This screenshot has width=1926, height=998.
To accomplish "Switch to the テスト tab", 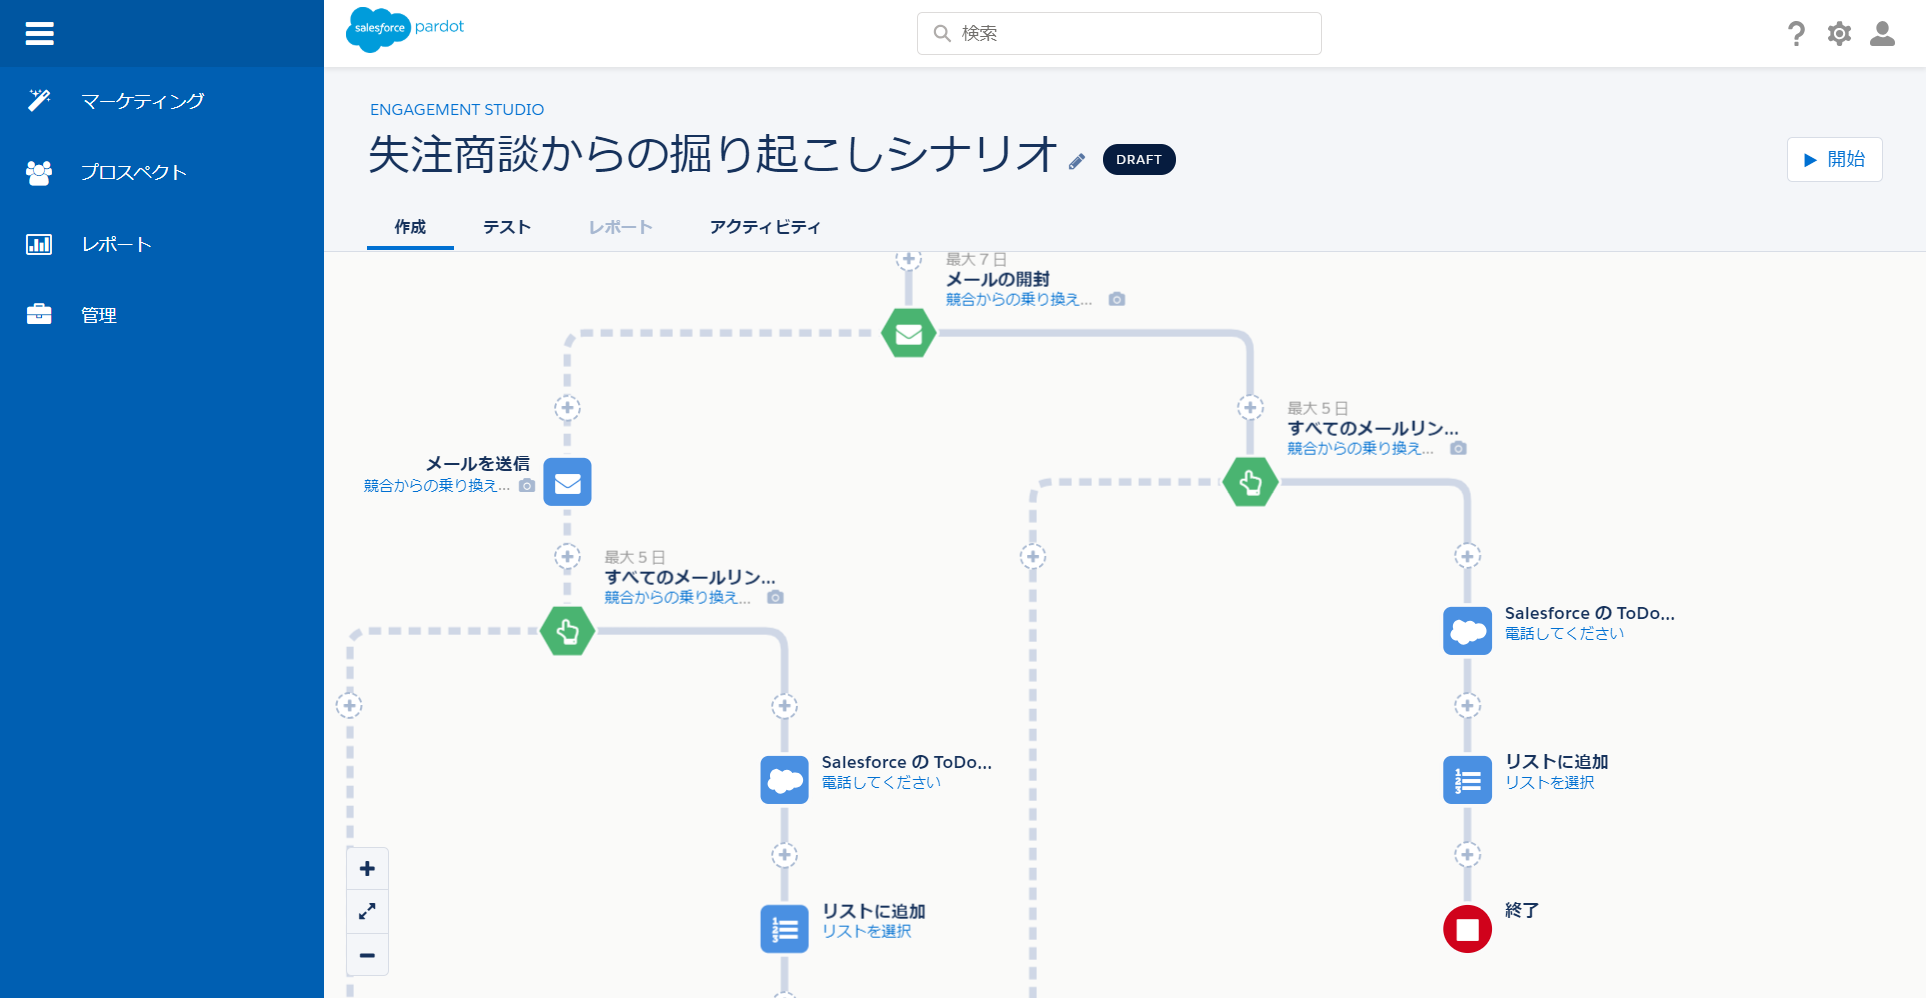I will 507,227.
